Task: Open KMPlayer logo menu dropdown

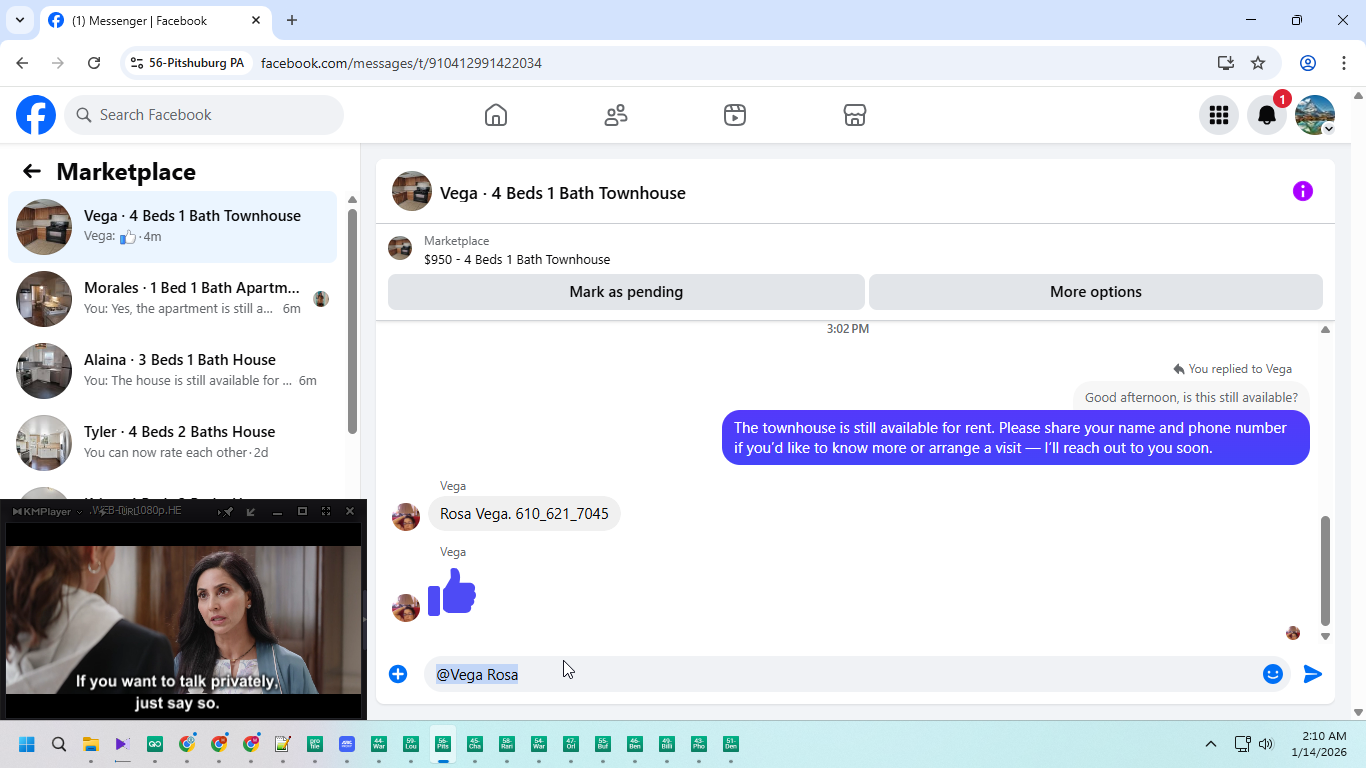Action: point(46,512)
